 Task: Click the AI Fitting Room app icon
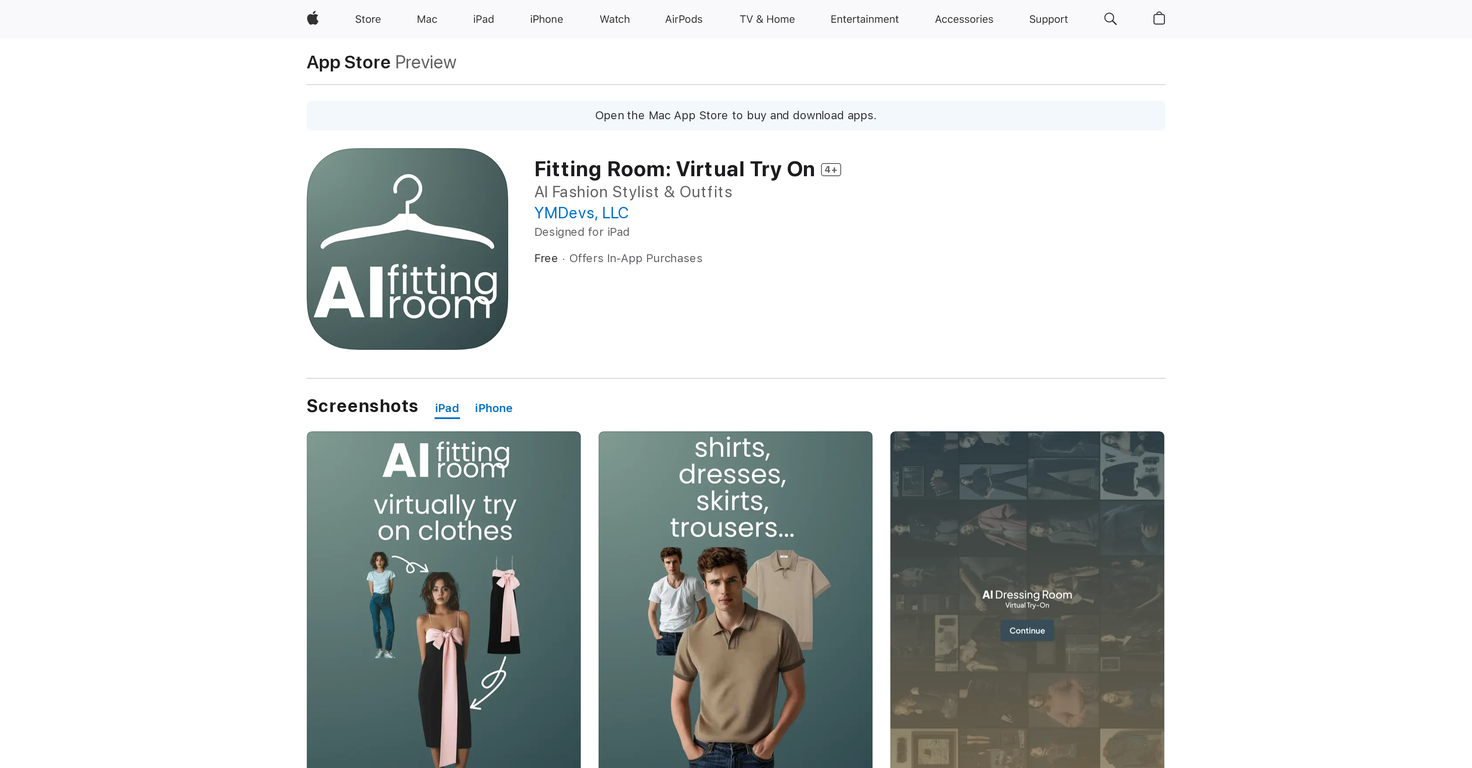407,249
